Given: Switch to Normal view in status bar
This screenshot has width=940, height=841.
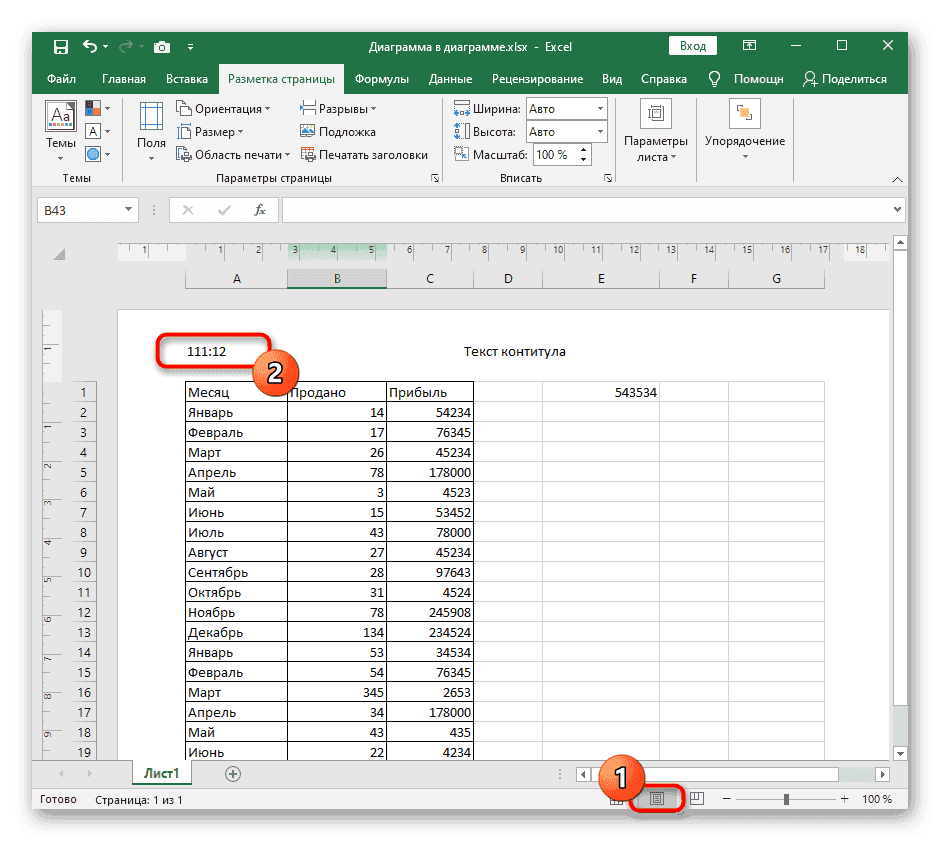Looking at the screenshot, I should [x=618, y=799].
